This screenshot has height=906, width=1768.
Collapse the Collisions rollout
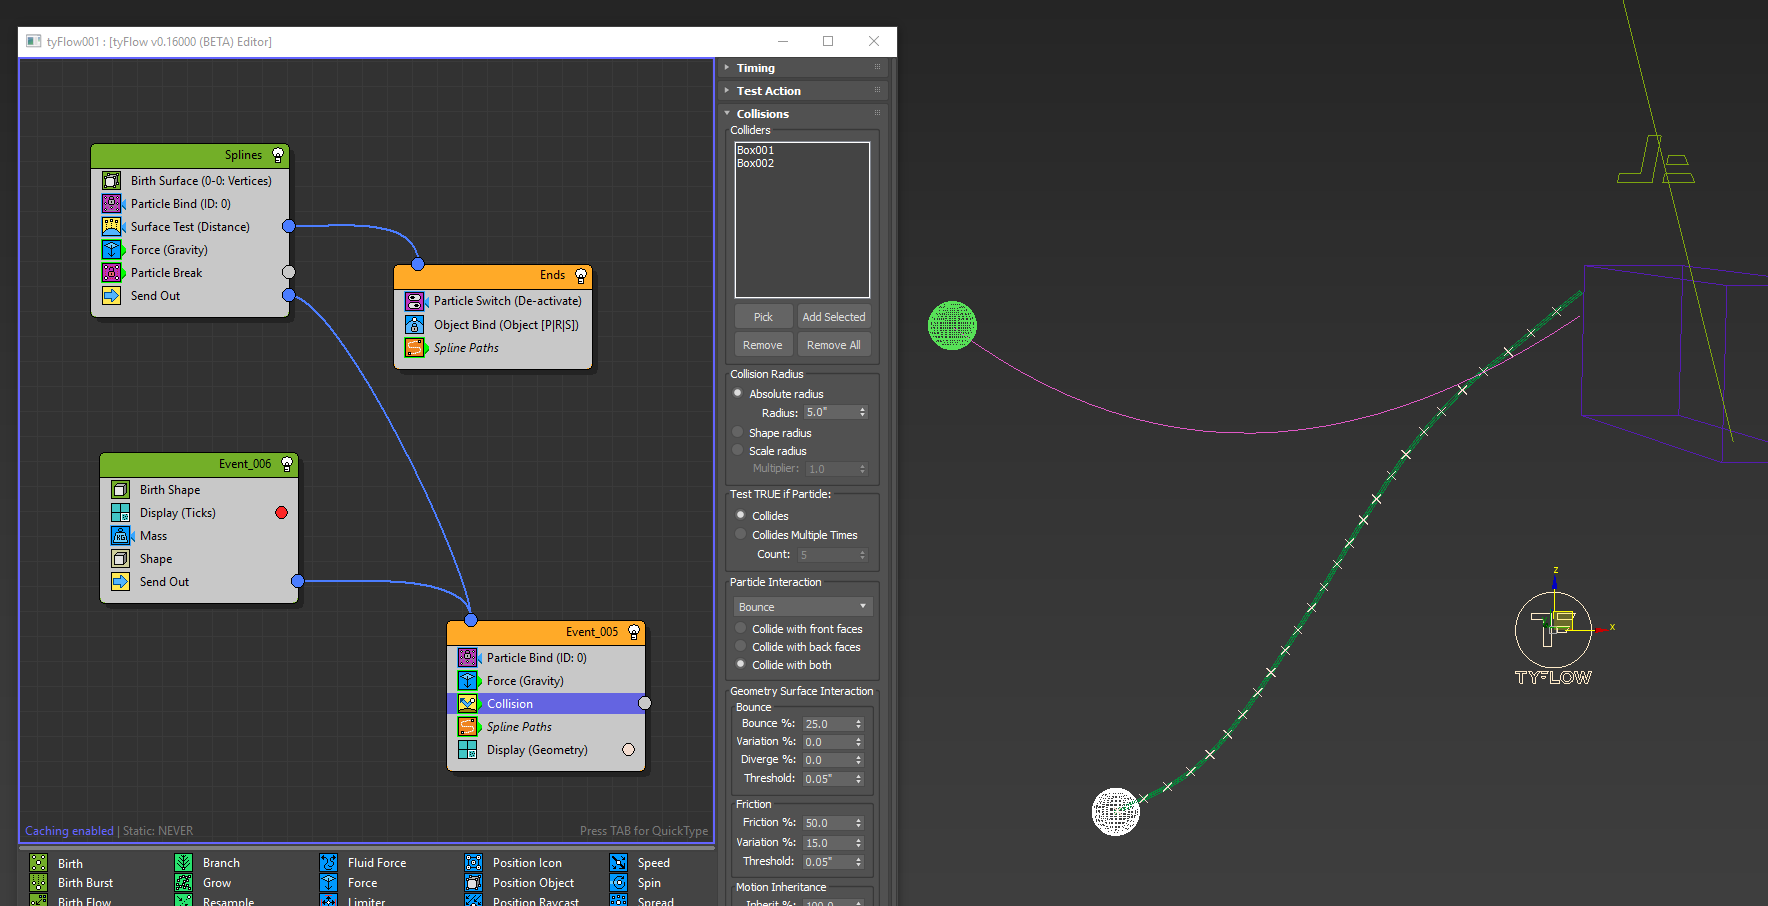click(803, 114)
